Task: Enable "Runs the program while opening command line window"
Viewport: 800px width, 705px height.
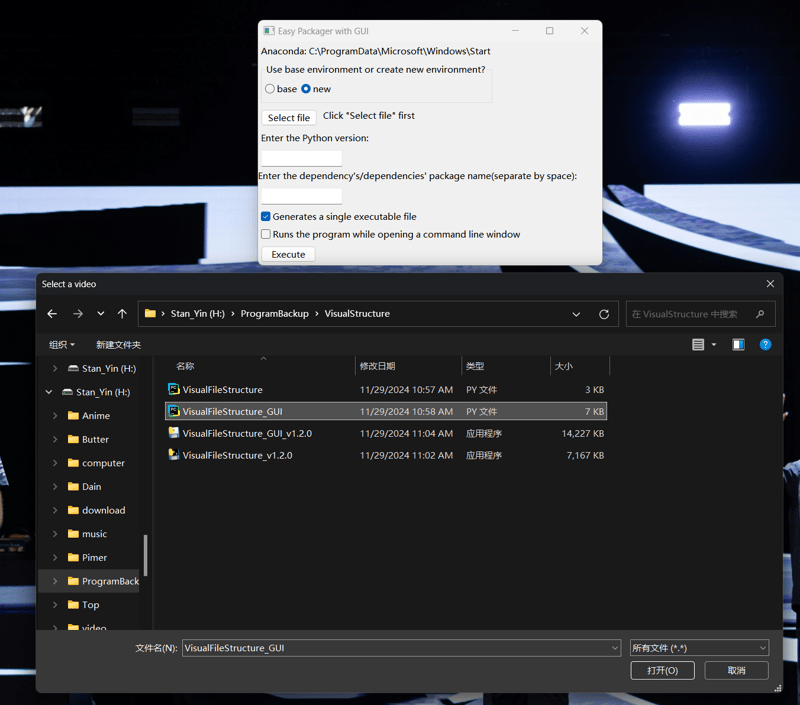Action: pyautogui.click(x=266, y=235)
